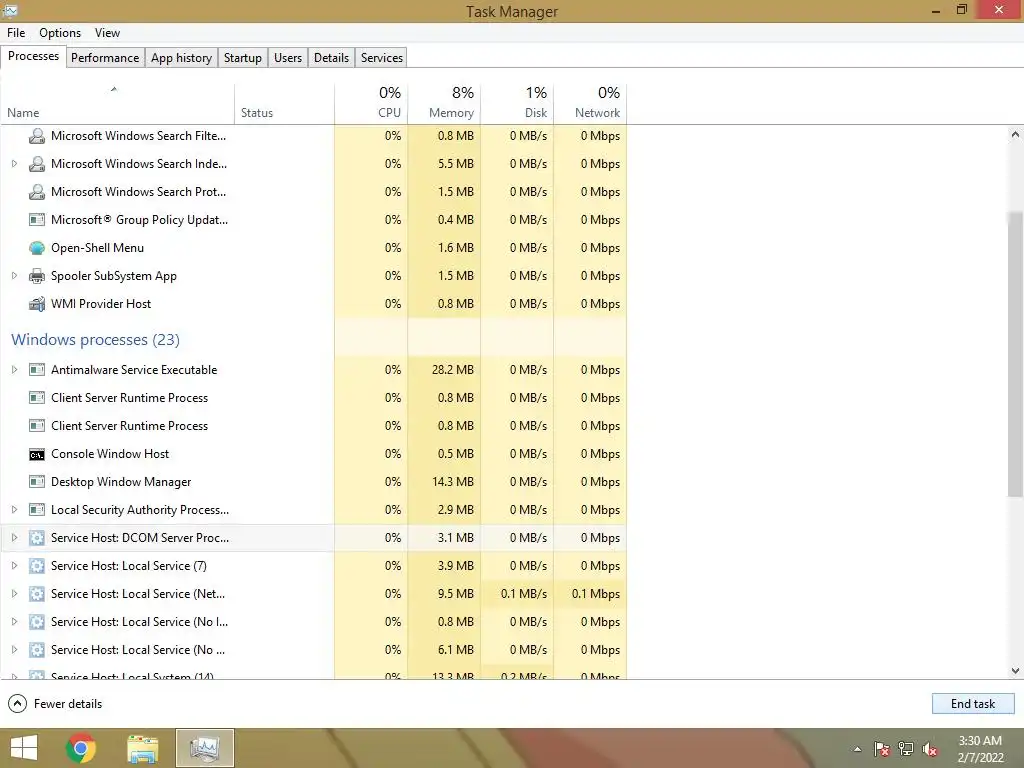
Task: Expand Service Host: DCOM Server Process
Action: point(14,538)
